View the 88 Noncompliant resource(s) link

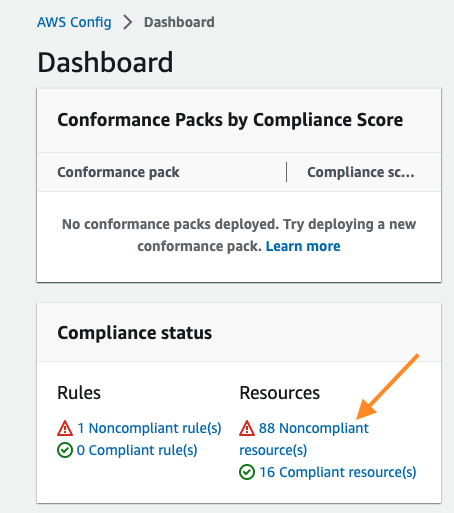click(304, 439)
